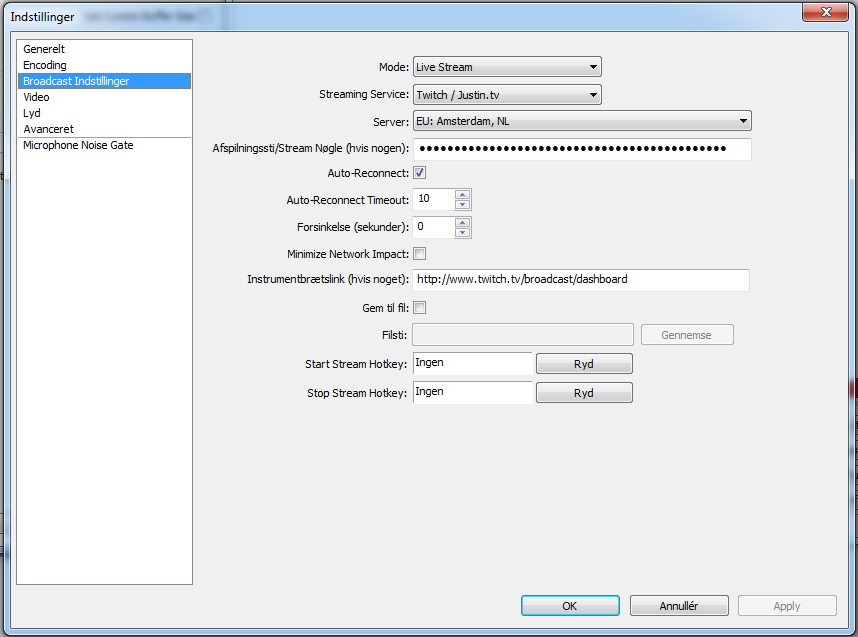Open the Server dropdown list
Image resolution: width=858 pixels, height=637 pixels.
coord(582,121)
